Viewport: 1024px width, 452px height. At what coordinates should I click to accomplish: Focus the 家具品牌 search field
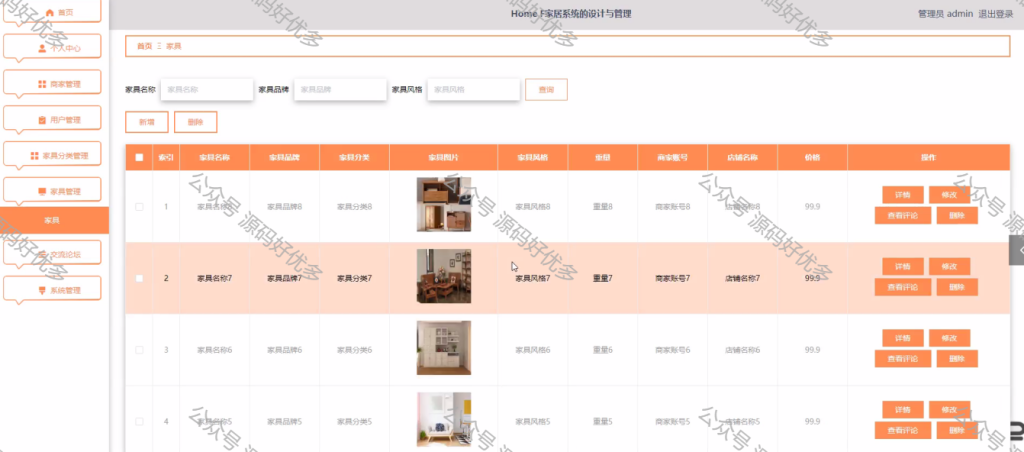340,89
